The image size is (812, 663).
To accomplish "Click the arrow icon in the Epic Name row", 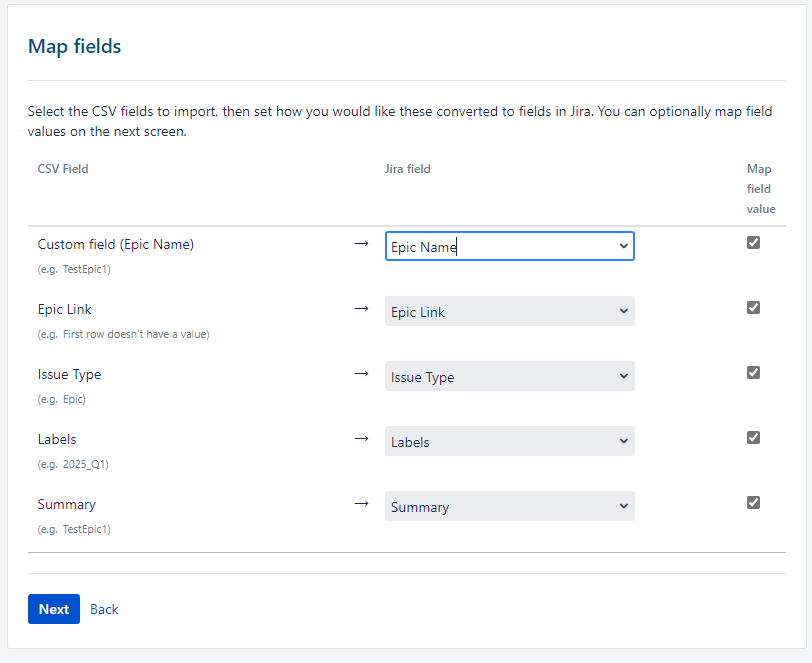I will (x=361, y=243).
